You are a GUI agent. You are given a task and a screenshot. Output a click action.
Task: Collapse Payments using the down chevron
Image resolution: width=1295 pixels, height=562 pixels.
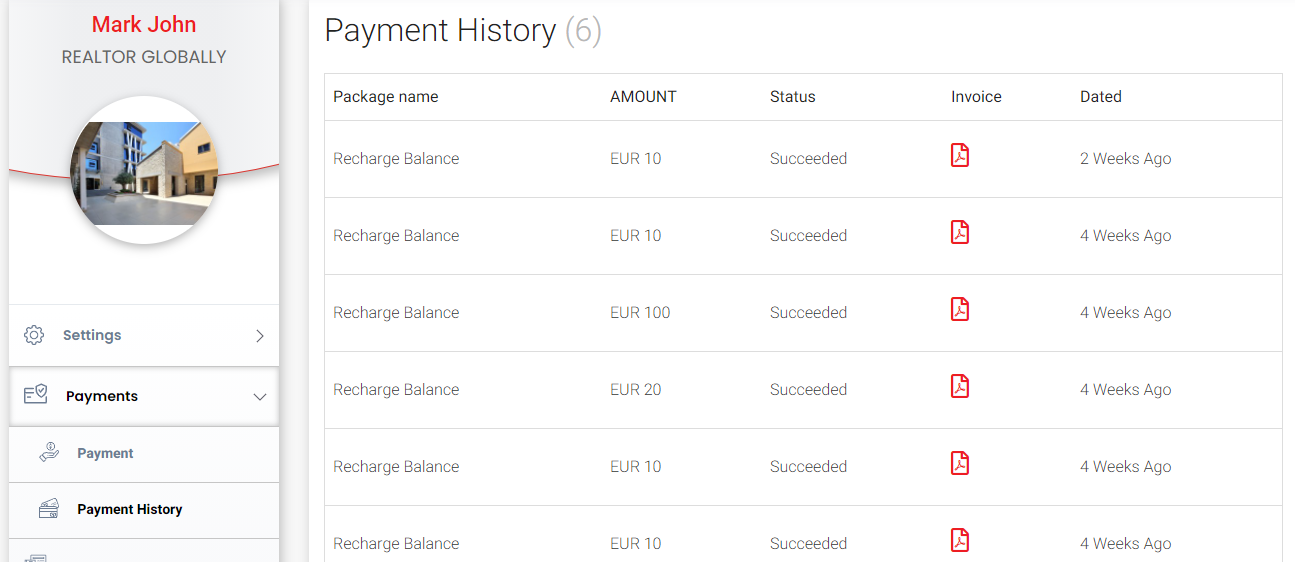point(260,397)
